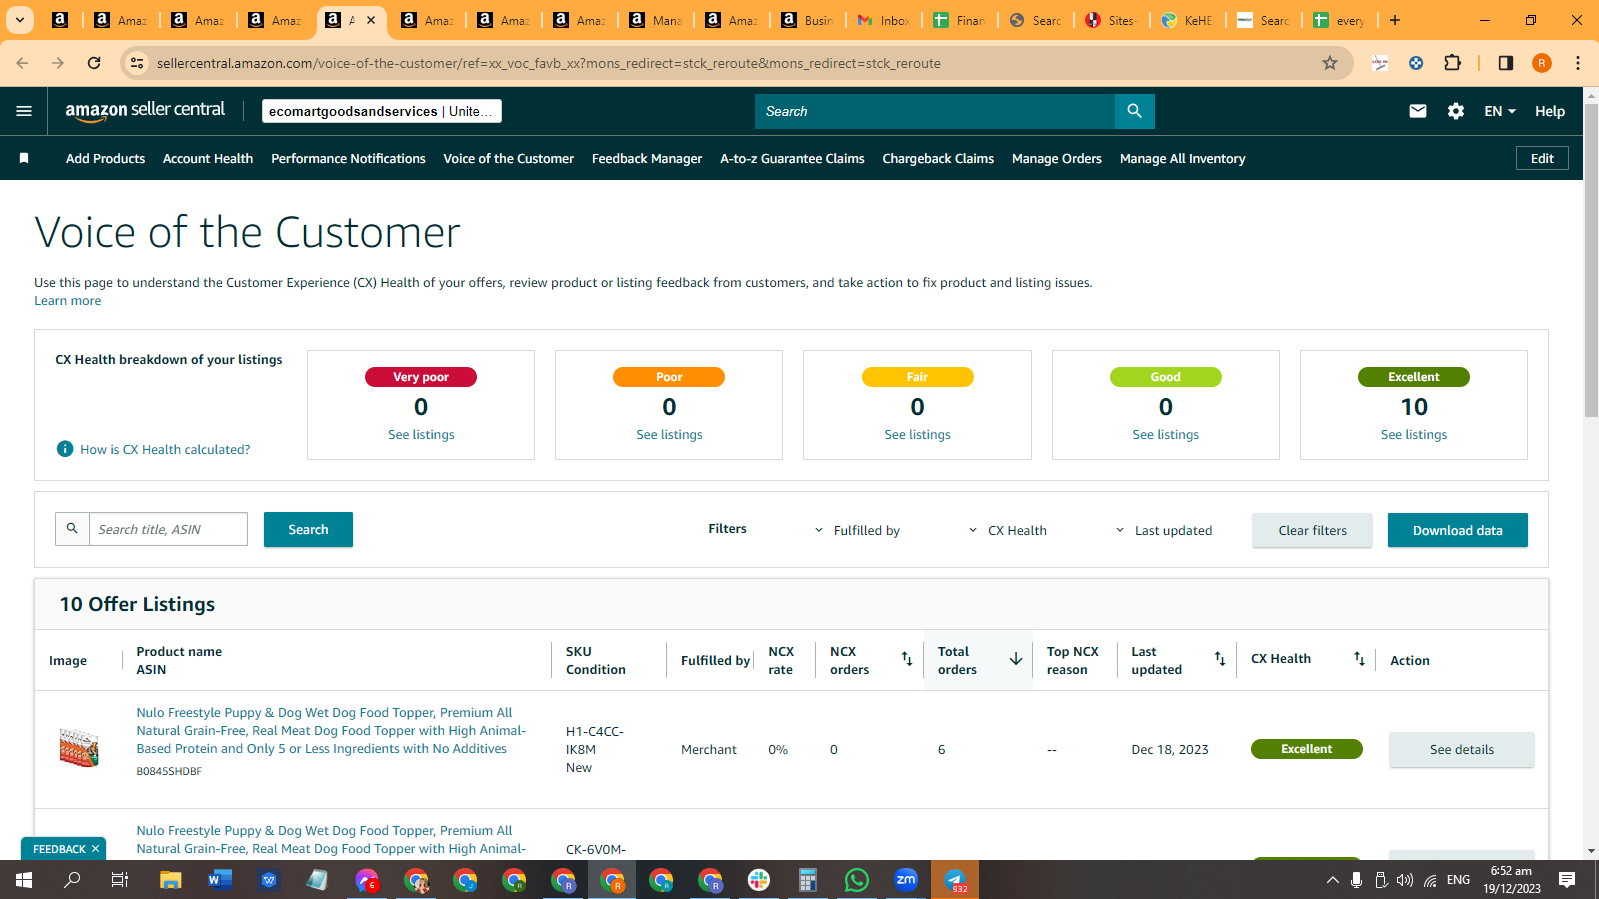Open Manage Orders menu item

pyautogui.click(x=1057, y=158)
